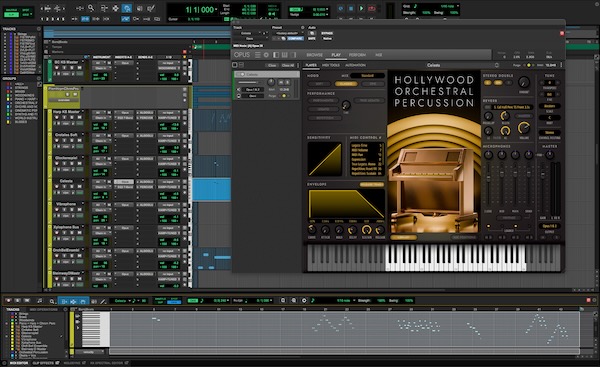600x367 pixels.
Task: Open the Opus hamburger menu icon
Action: click(x=258, y=55)
